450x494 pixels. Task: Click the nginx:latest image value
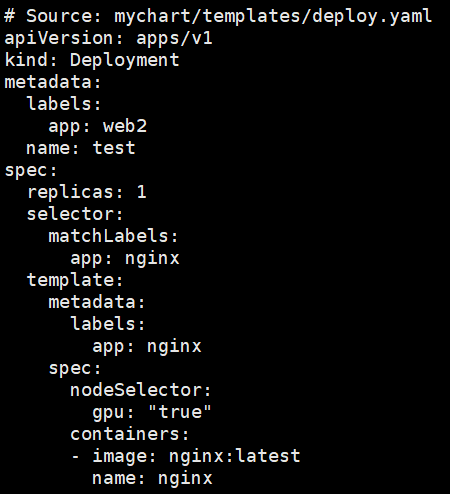coord(235,456)
